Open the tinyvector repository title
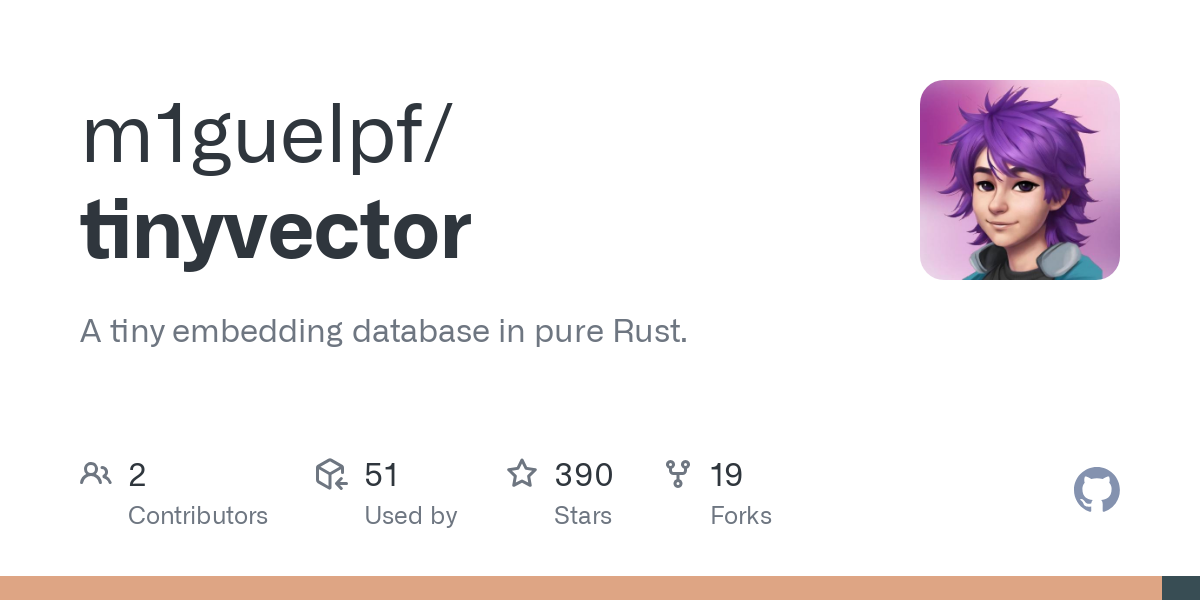Image resolution: width=1200 pixels, height=600 pixels. point(275,231)
